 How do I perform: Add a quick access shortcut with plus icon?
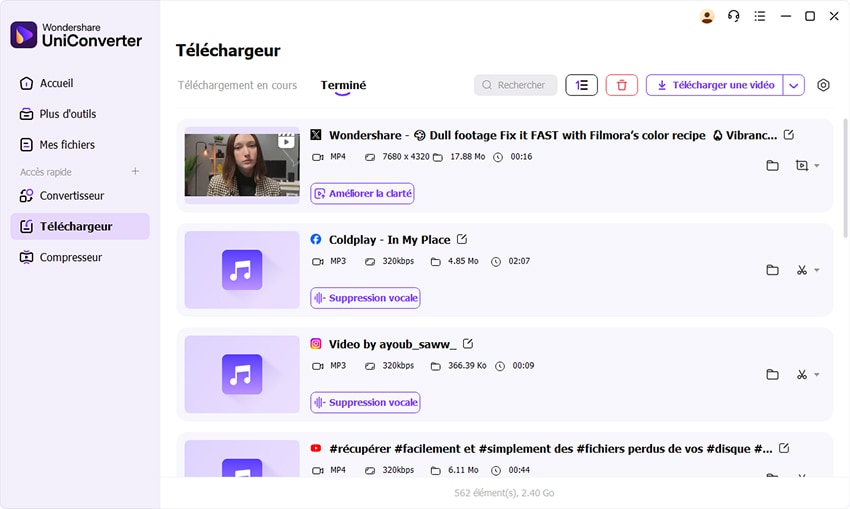pyautogui.click(x=135, y=171)
